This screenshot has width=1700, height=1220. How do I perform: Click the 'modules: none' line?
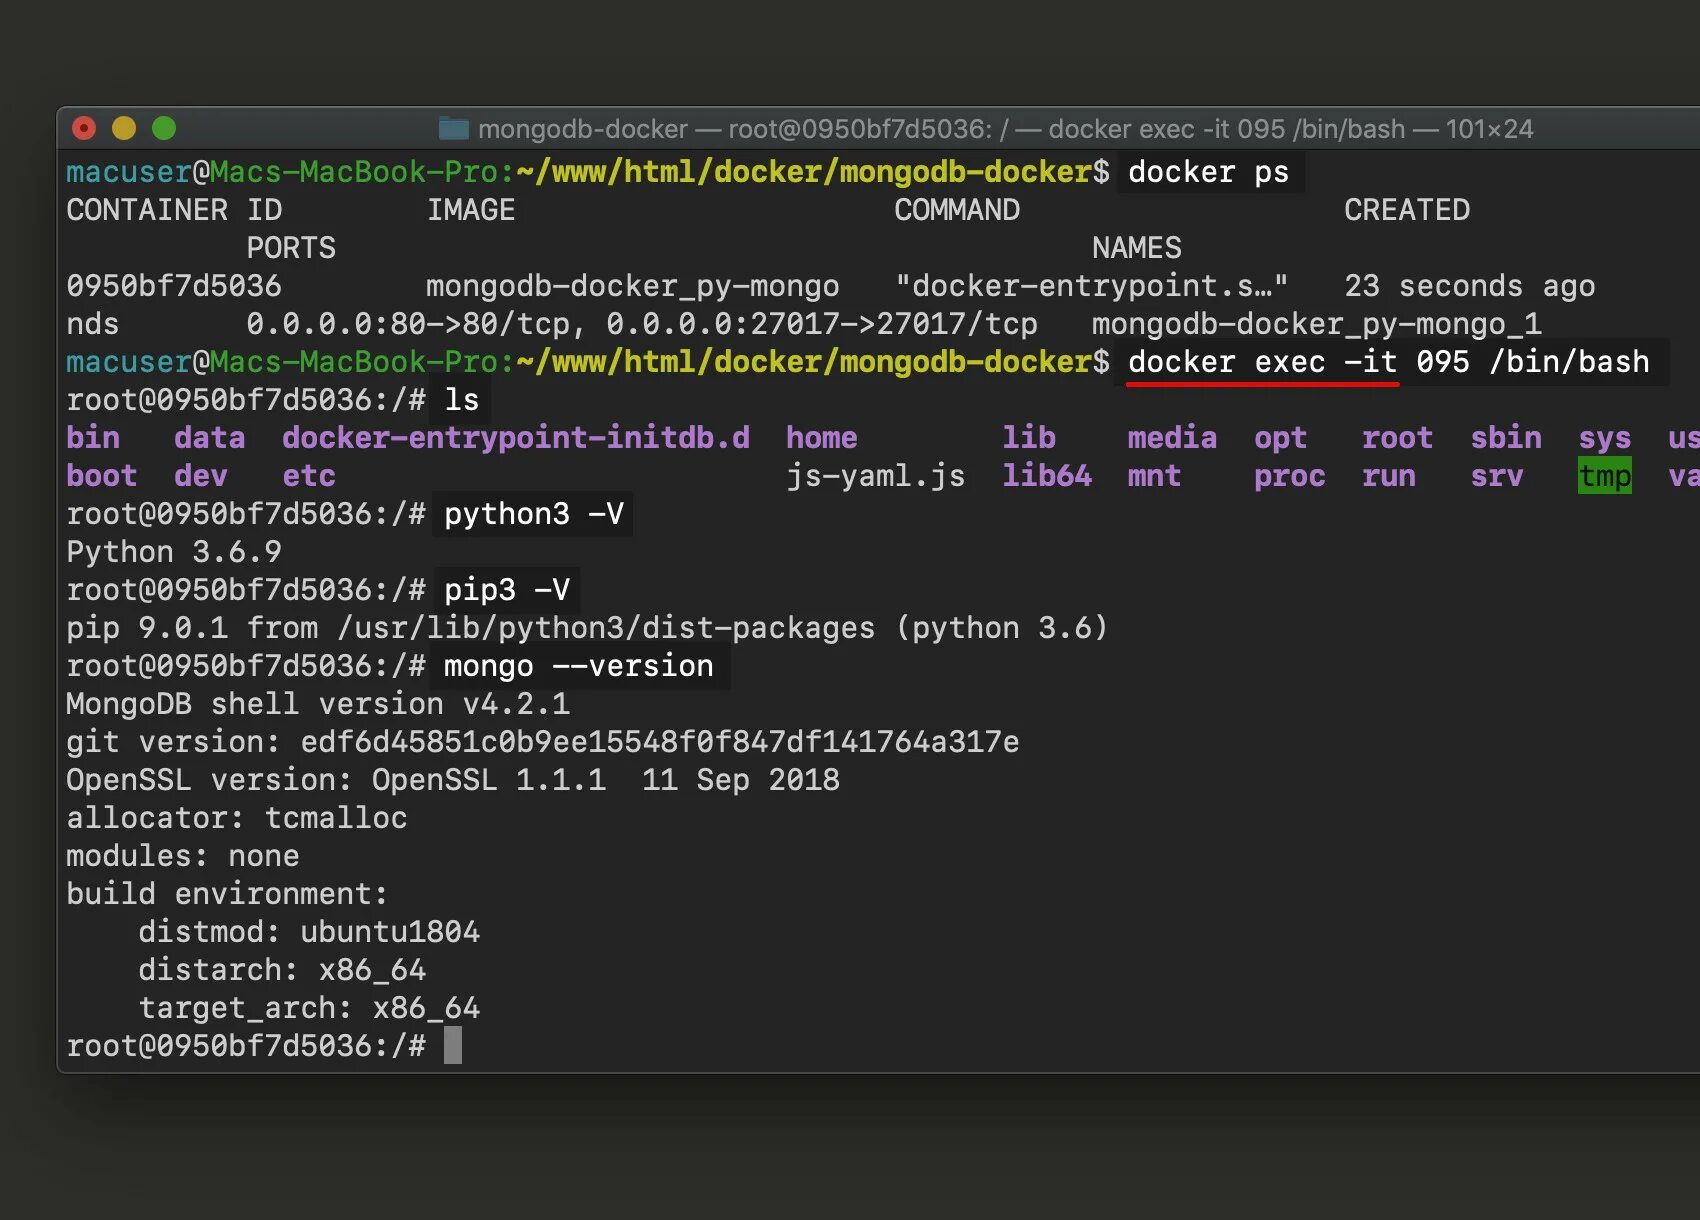point(183,856)
